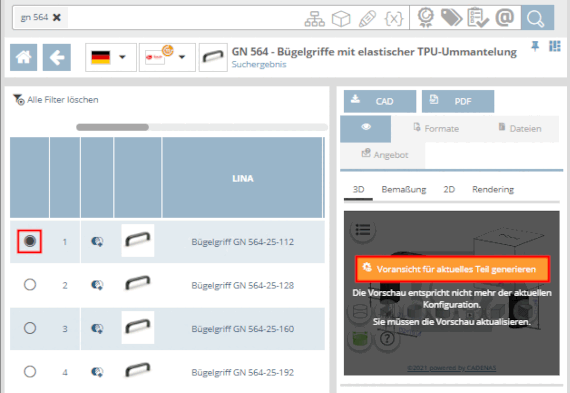The height and width of the screenshot is (393, 570).
Task: Click Voransicht für aktuelles Teil generieren
Action: click(452, 269)
